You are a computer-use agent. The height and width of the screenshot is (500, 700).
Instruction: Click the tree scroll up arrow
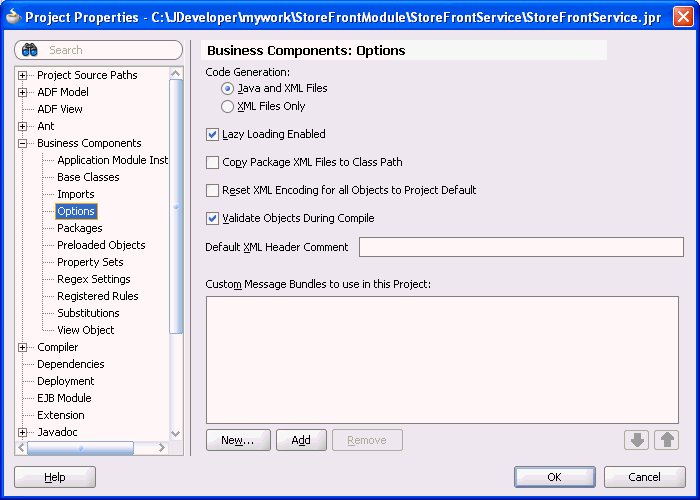[x=176, y=73]
